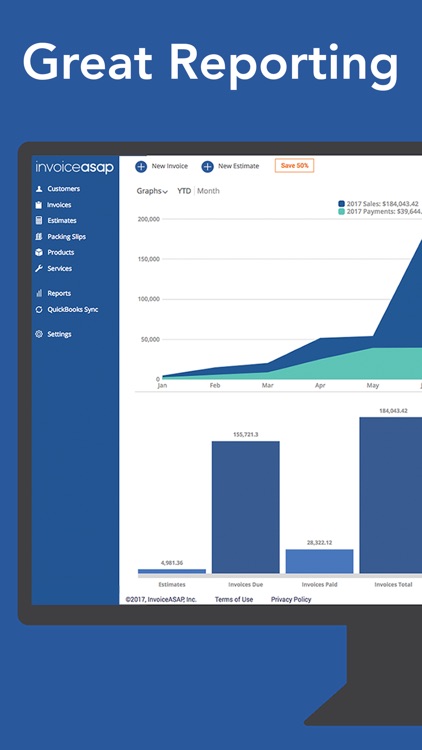The image size is (422, 750).
Task: Click the 2017 Sales legend text
Action: [x=382, y=203]
